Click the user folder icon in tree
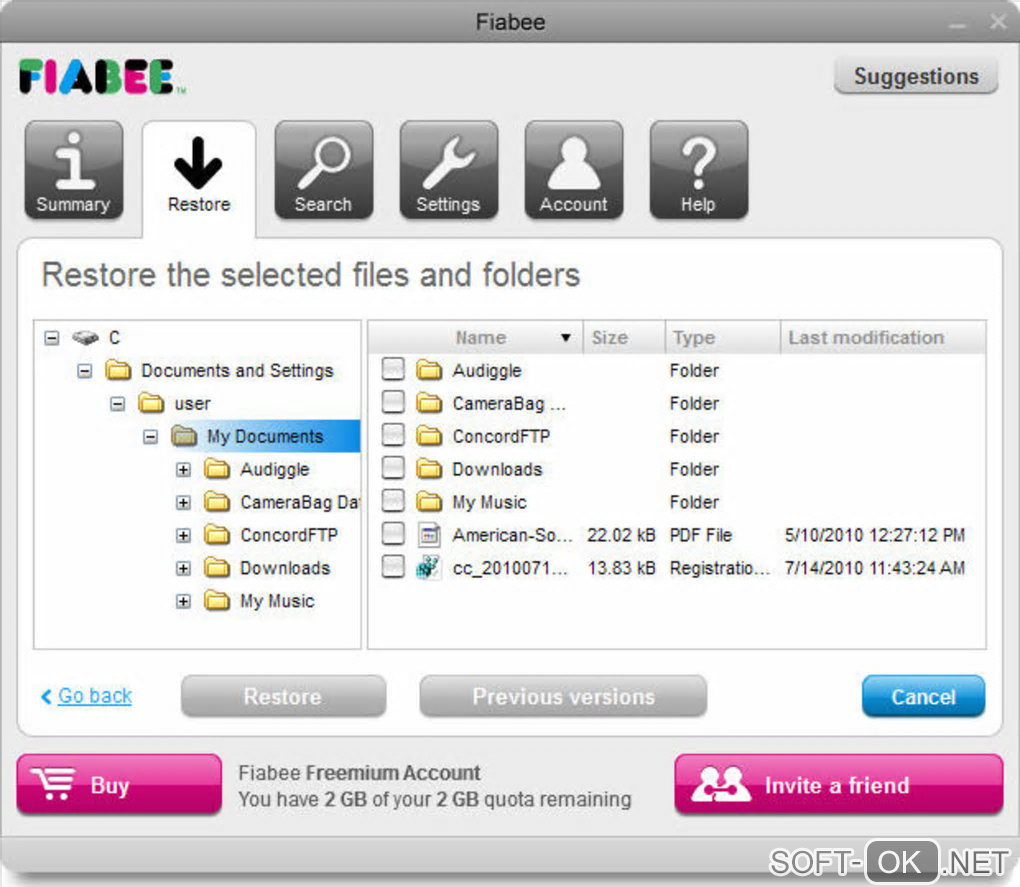This screenshot has height=887, width=1020. [x=151, y=403]
